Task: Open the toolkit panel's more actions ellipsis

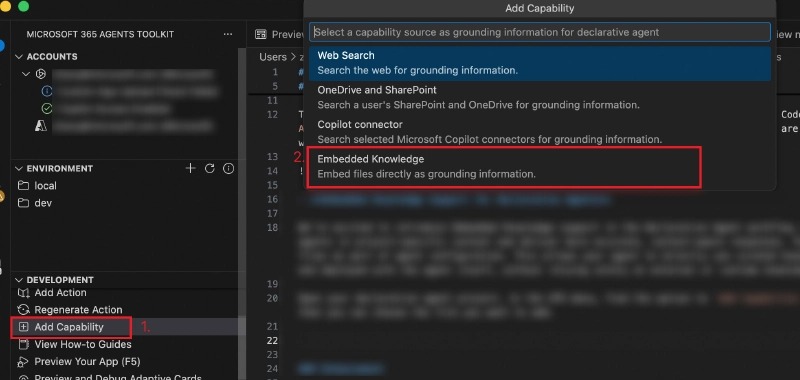Action: tap(228, 34)
